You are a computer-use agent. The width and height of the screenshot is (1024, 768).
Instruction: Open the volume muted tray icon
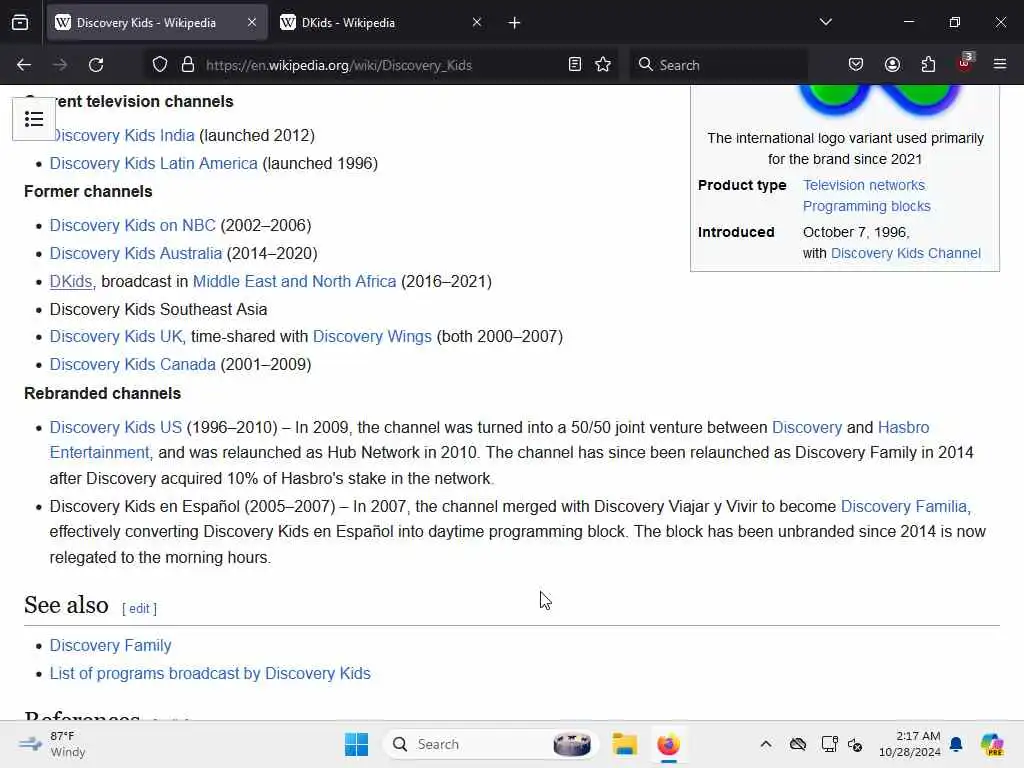(x=855, y=744)
